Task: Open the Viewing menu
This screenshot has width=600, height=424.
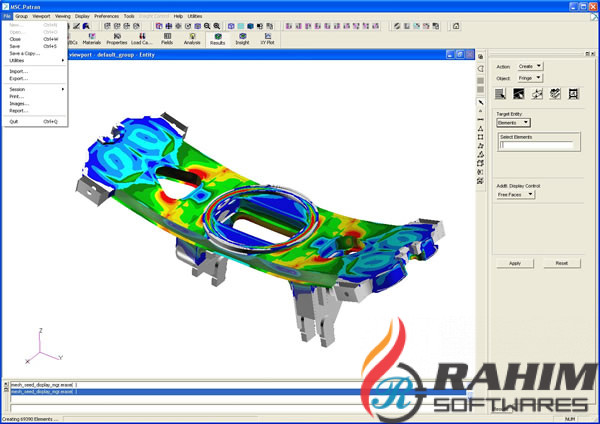Action: tap(63, 16)
